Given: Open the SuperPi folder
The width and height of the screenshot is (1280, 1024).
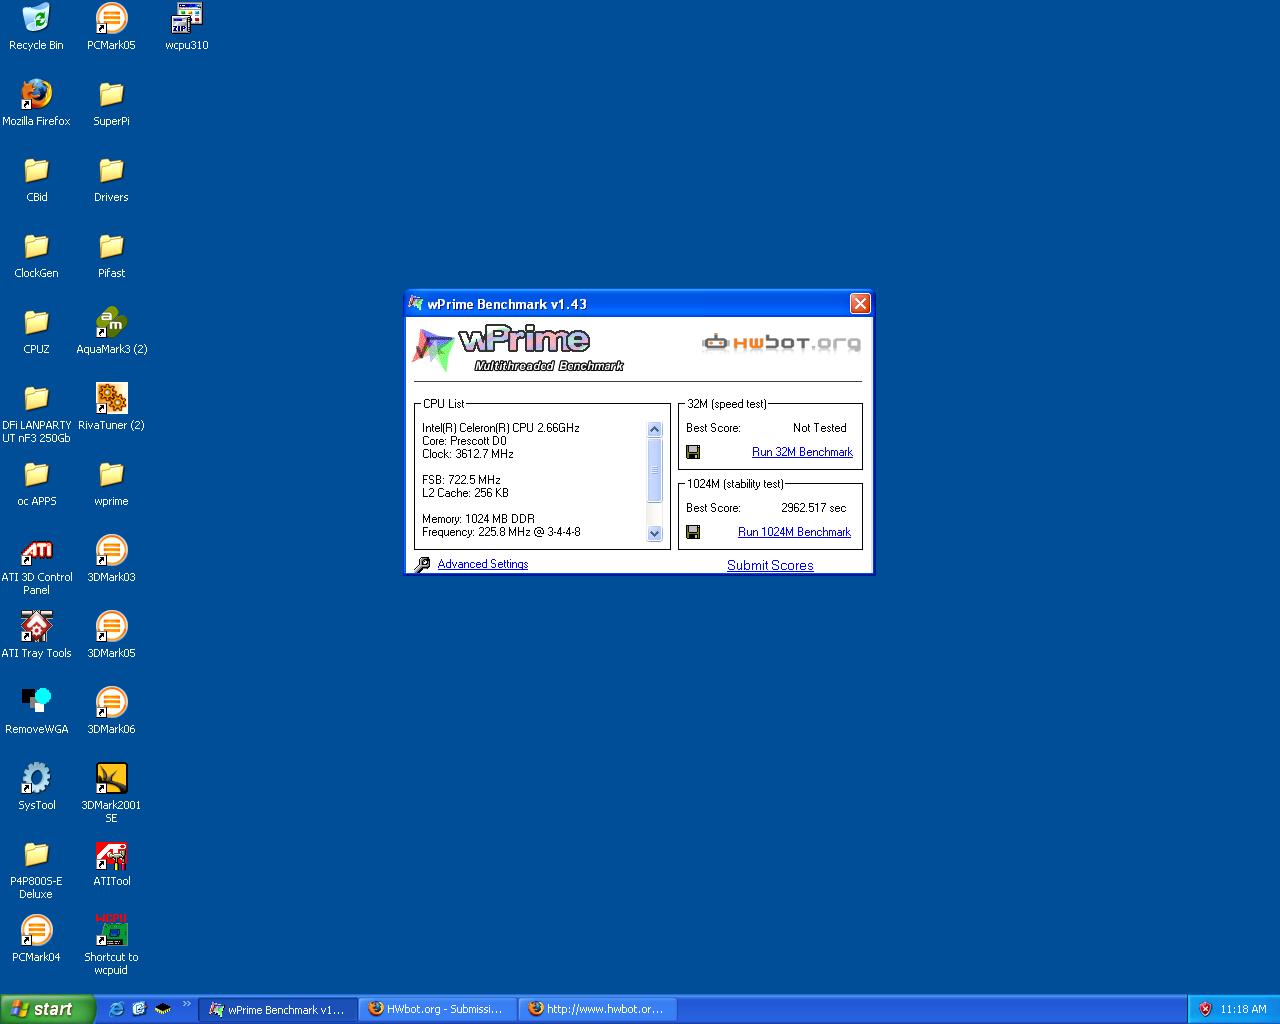Looking at the screenshot, I should click(111, 104).
